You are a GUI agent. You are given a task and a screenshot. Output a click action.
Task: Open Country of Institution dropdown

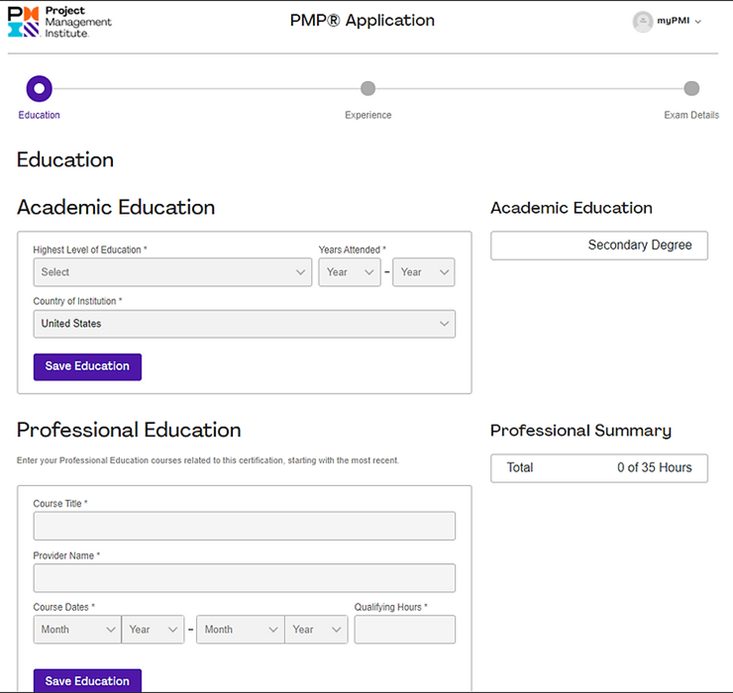pos(244,324)
